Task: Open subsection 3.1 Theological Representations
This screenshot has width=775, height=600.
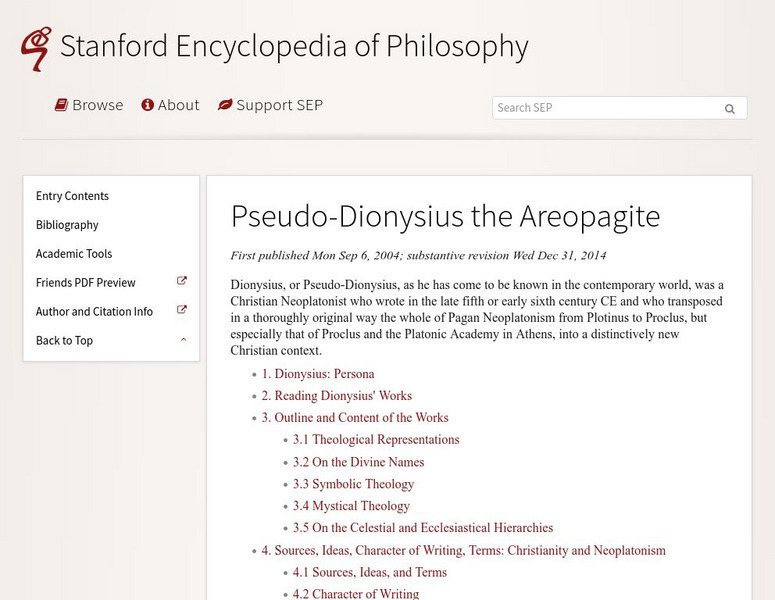Action: tap(376, 440)
